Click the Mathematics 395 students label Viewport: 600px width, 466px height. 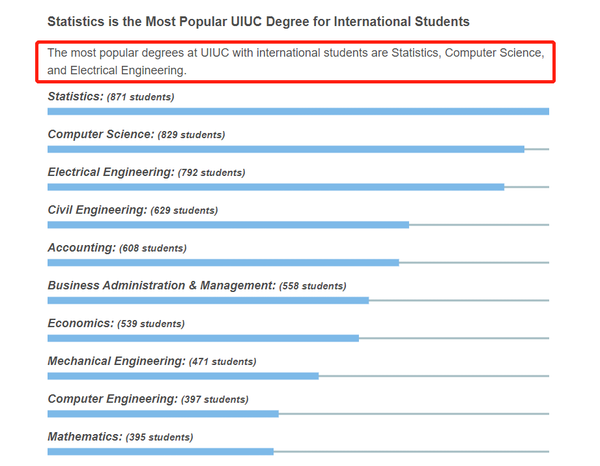click(120, 437)
